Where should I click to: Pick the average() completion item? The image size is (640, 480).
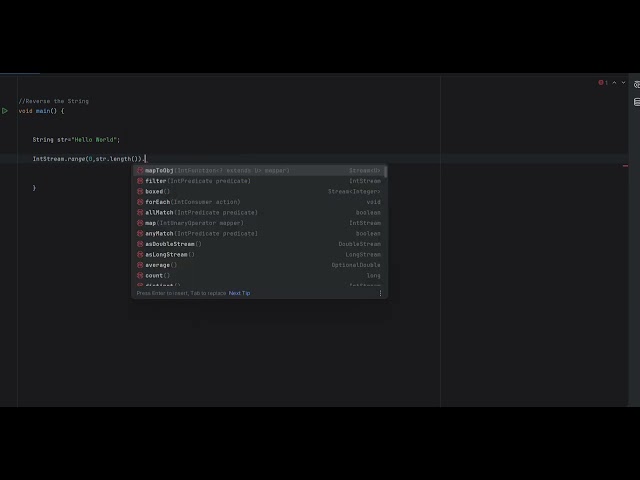pos(160,265)
